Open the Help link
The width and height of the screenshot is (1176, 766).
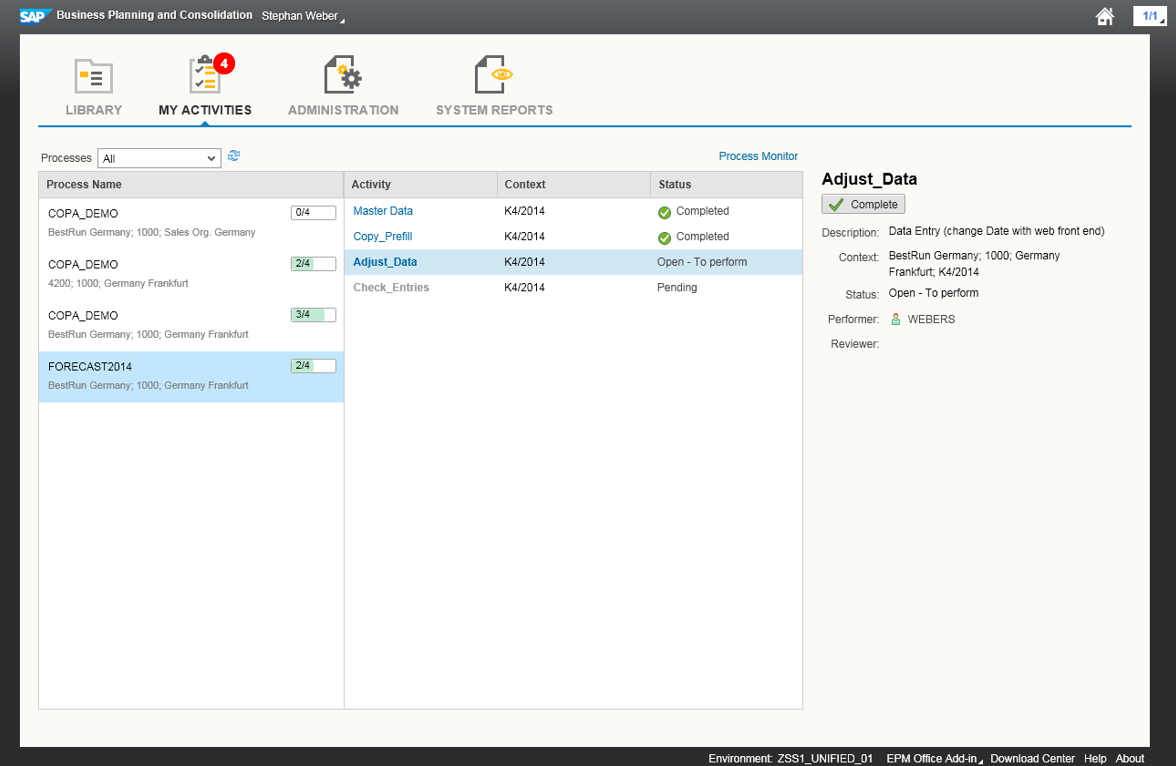[x=1095, y=758]
